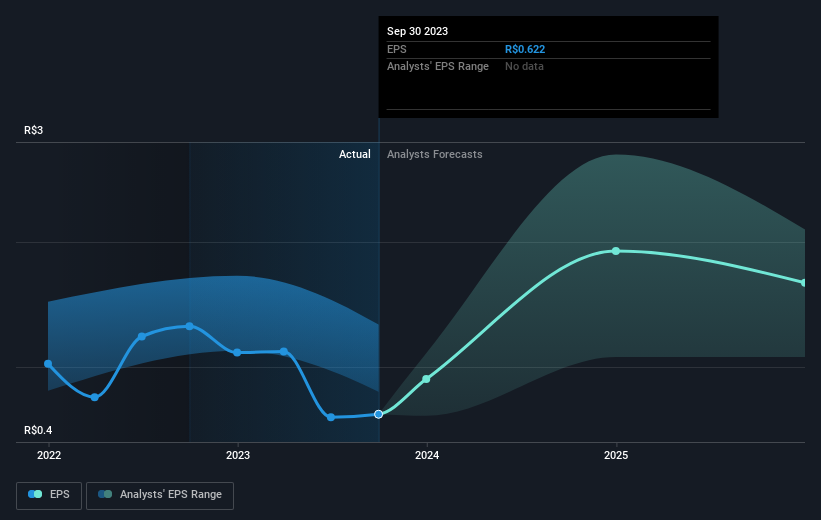Click the 2022 x-axis label
The width and height of the screenshot is (821, 520).
pyautogui.click(x=49, y=456)
